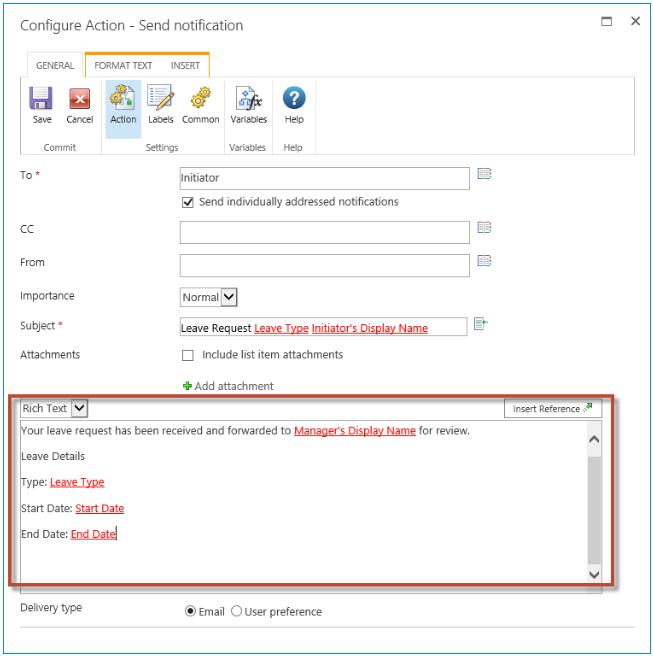Open the Importance dropdown

coord(229,297)
